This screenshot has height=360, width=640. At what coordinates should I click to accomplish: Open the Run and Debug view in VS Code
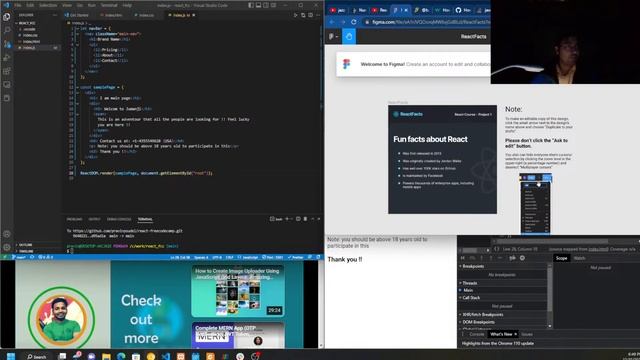point(7,58)
